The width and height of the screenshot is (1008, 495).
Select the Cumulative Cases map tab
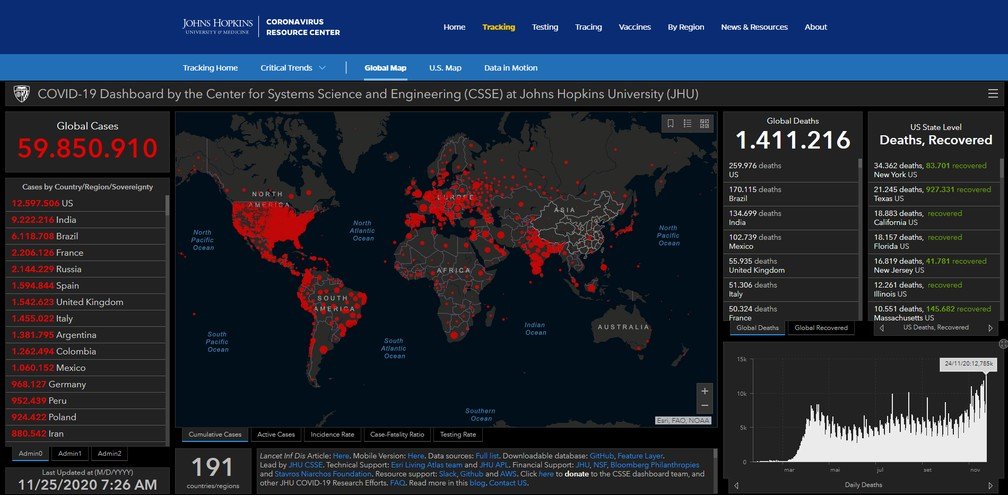coord(215,435)
